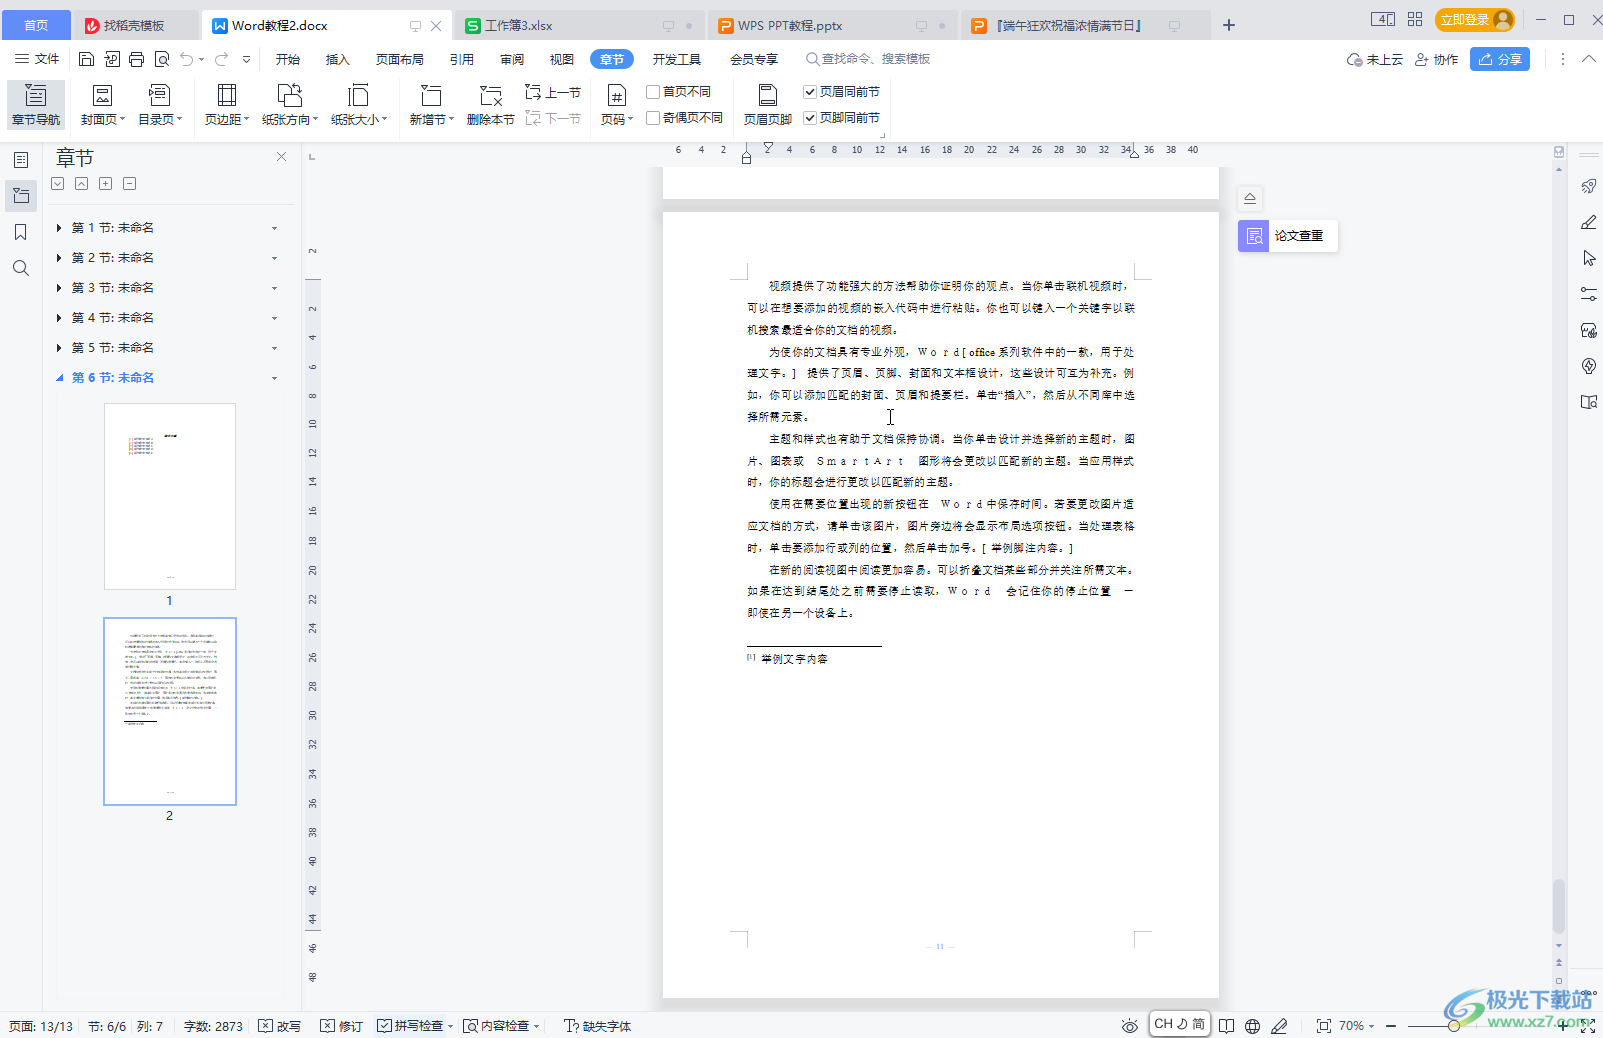
Task: Click the add section plus icon in 章节 panel
Action: (x=105, y=184)
